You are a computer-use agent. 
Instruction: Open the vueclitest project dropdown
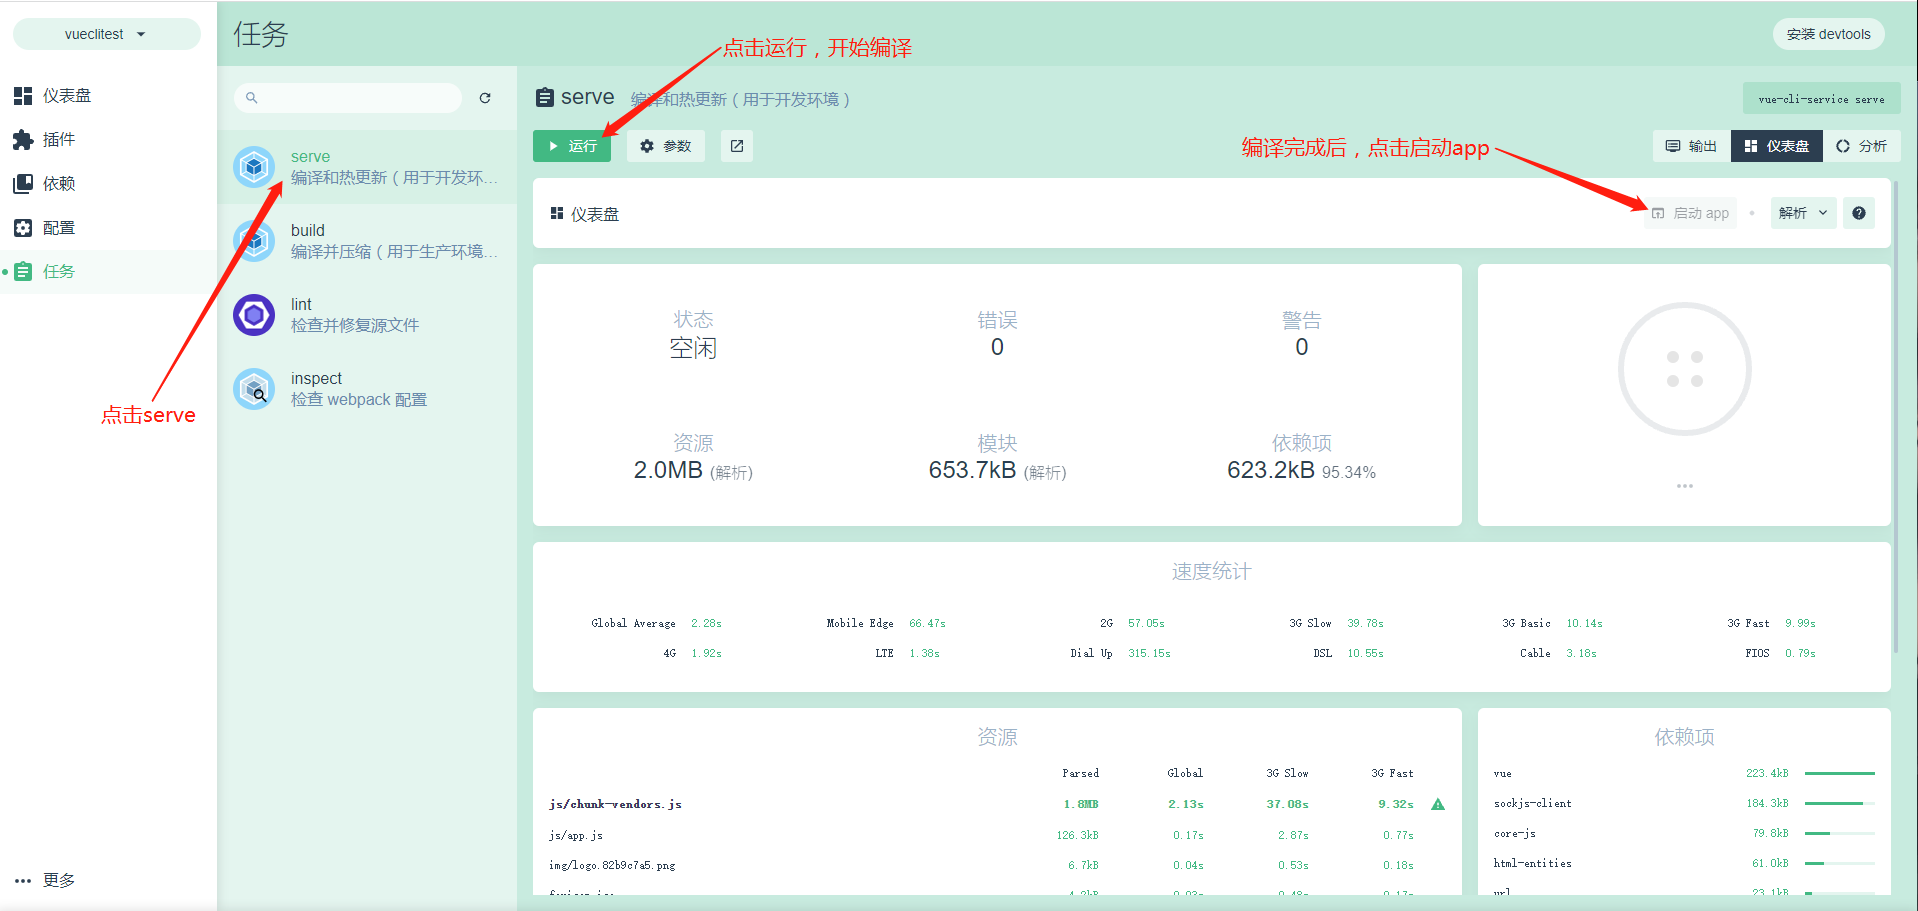(x=106, y=34)
